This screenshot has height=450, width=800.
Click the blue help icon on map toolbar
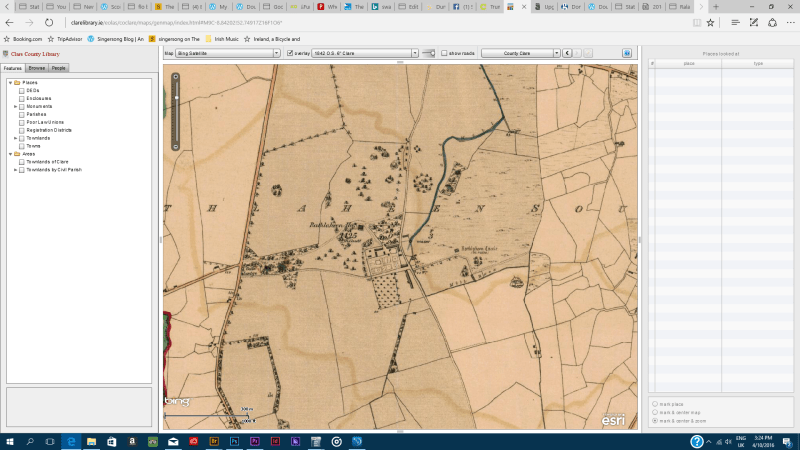pos(627,52)
